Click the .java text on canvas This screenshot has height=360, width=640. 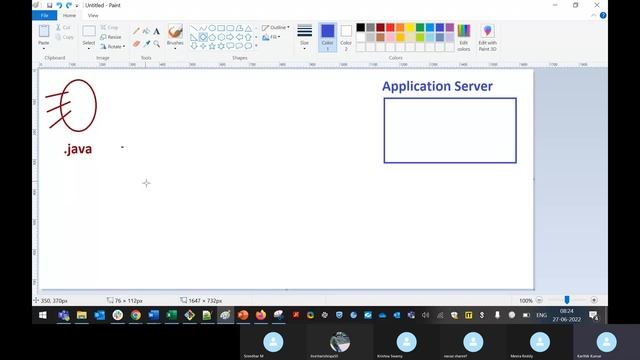click(78, 149)
